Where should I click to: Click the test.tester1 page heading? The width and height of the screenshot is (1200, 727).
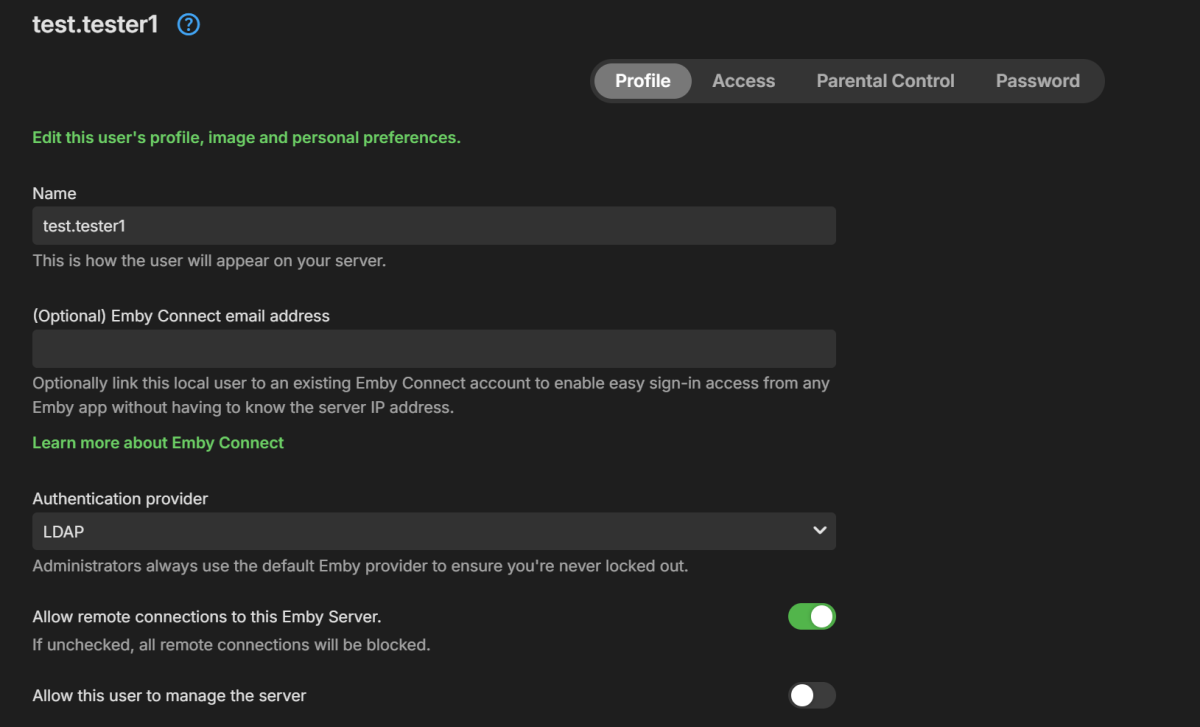click(x=95, y=25)
